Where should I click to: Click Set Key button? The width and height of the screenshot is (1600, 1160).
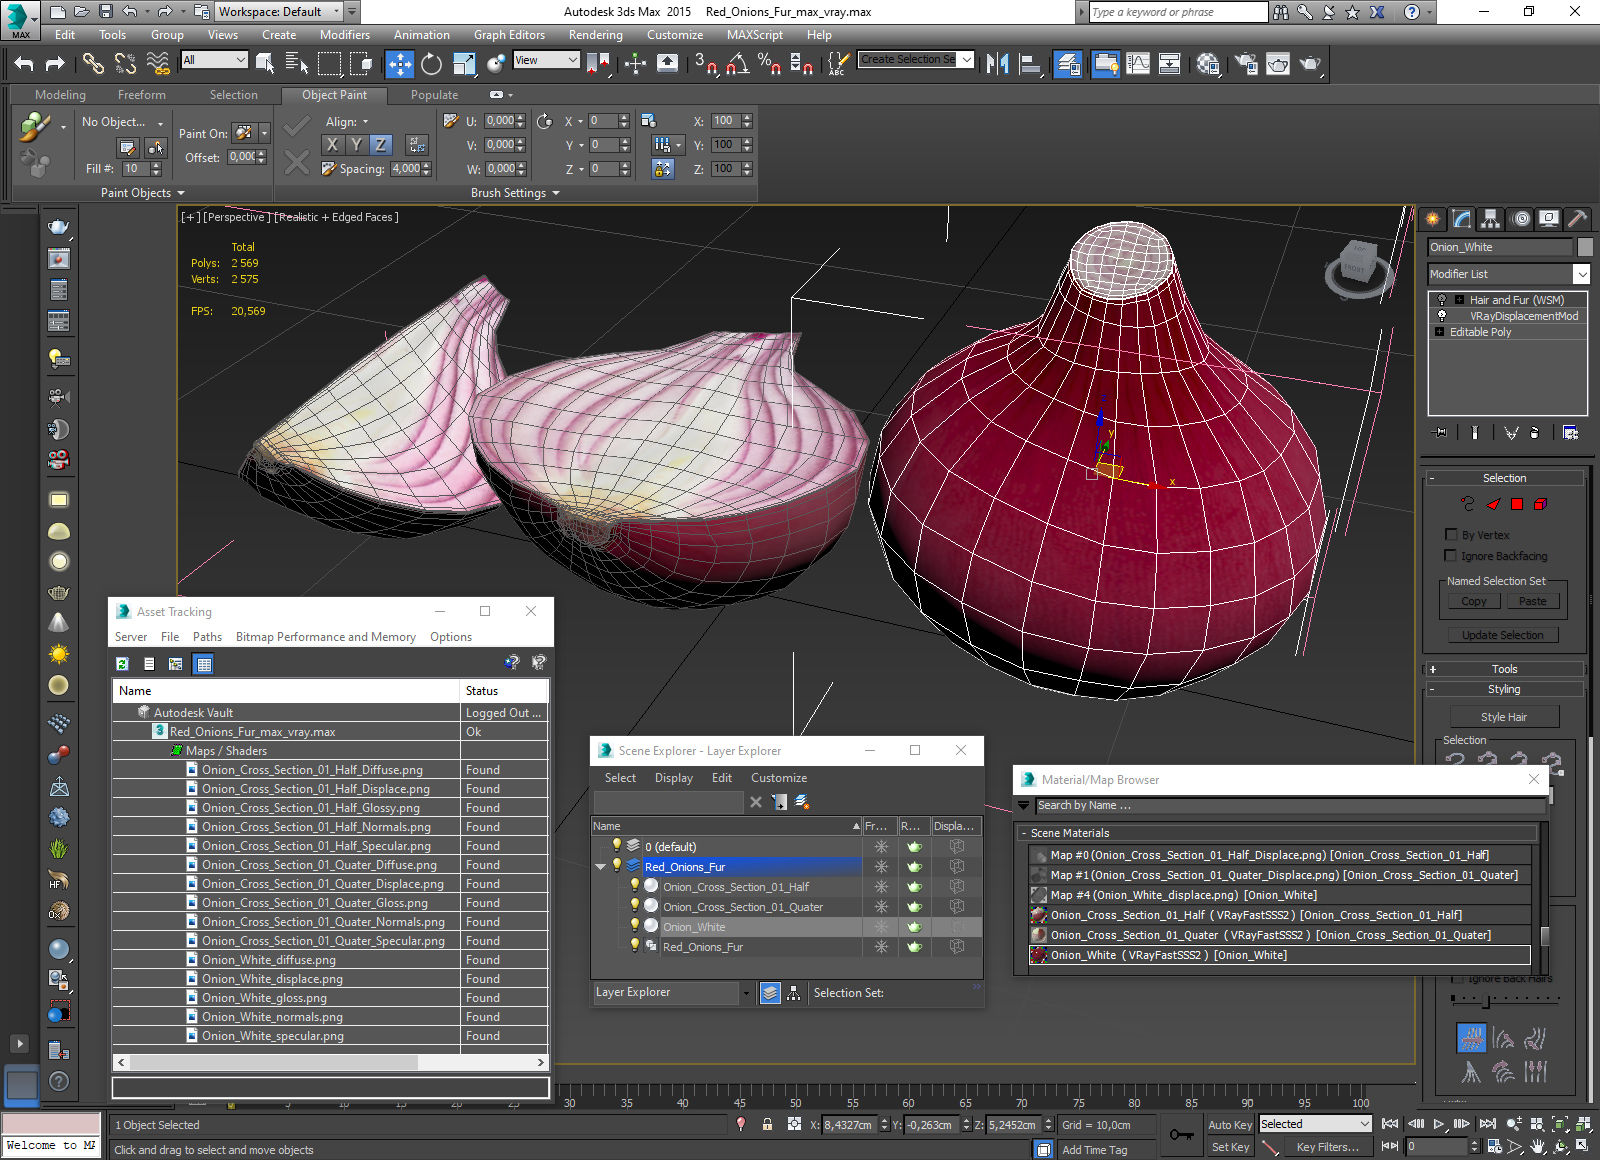tap(1230, 1147)
